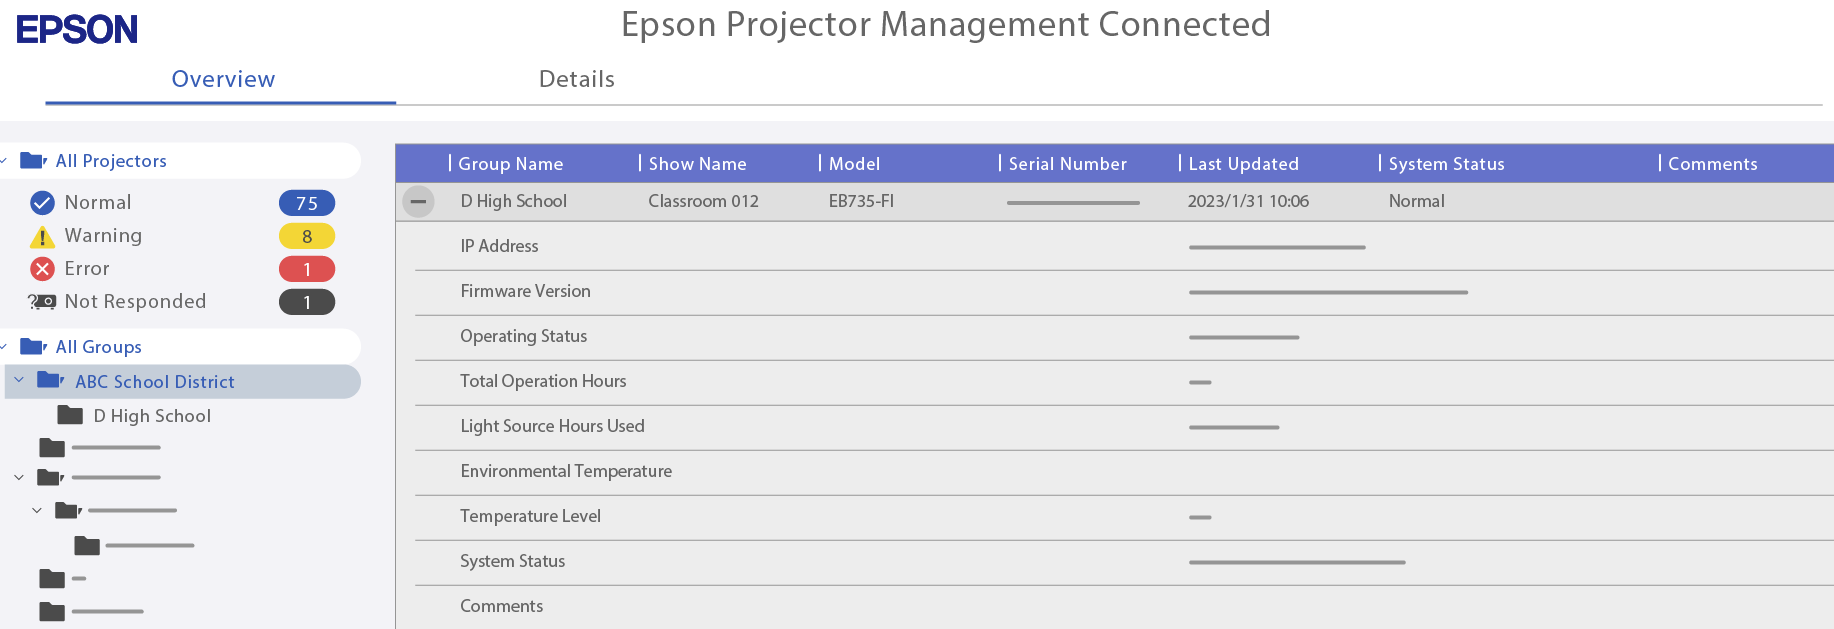Click the yellow 8 Warning count badge
The image size is (1834, 629).
[306, 236]
